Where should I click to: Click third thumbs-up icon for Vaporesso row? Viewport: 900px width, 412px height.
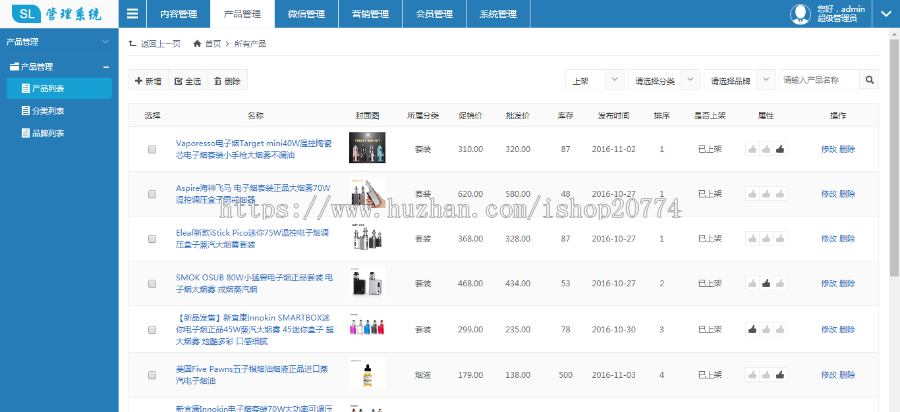tap(780, 149)
